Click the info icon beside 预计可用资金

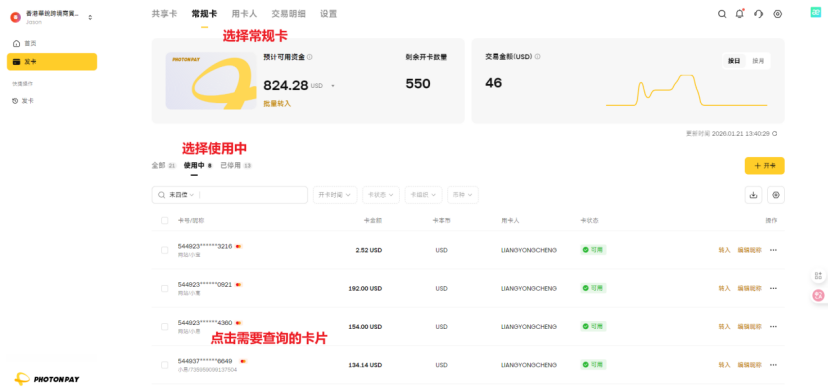(309, 57)
